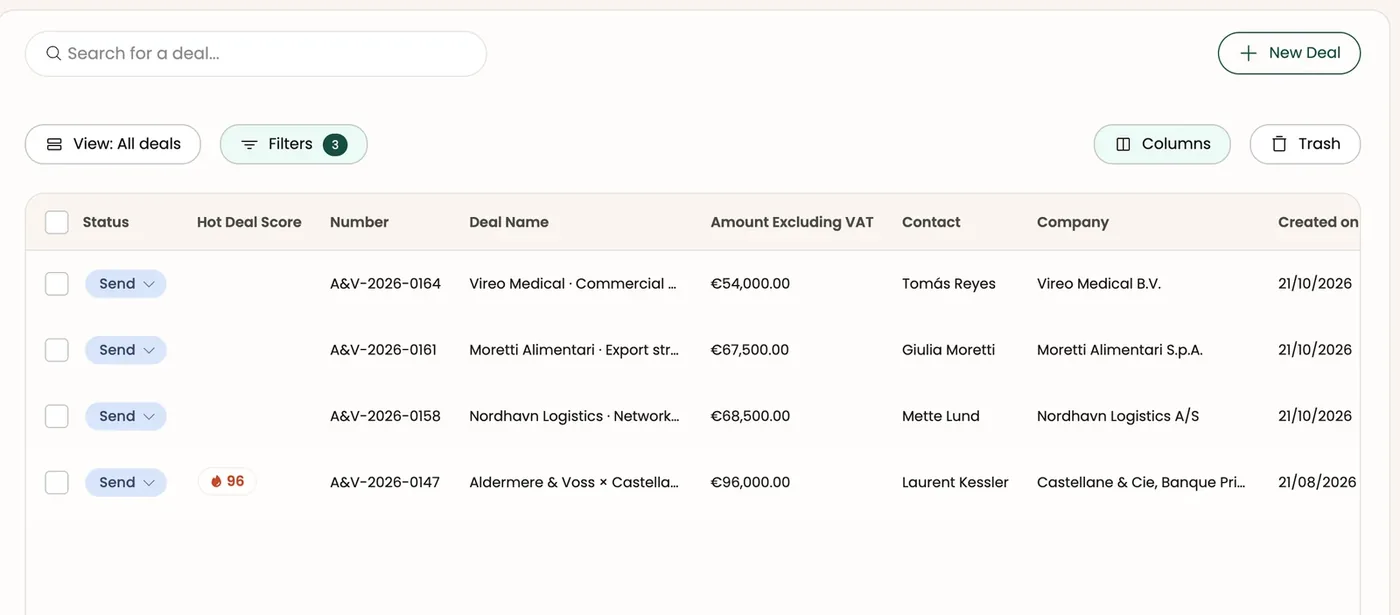Tick the checkbox for Nordhavn Logistics deal
Viewport: 1400px width, 615px height.
point(57,416)
